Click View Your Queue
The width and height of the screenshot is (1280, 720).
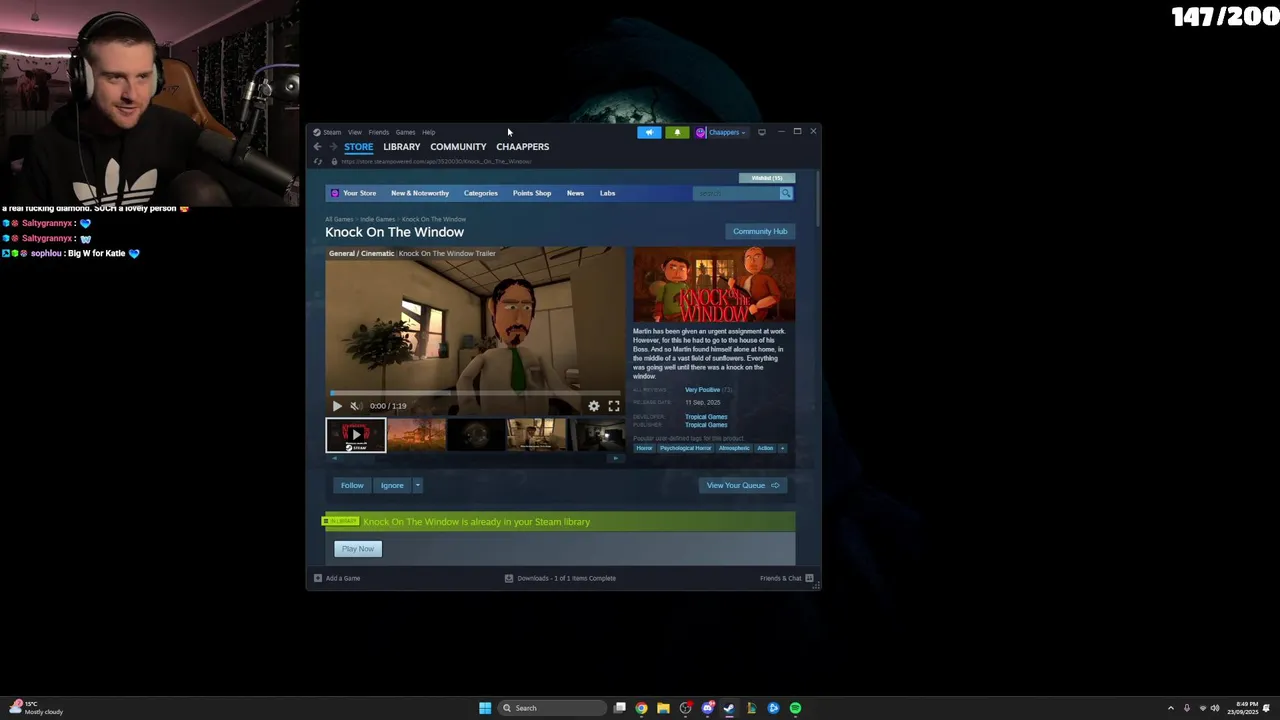coord(743,486)
